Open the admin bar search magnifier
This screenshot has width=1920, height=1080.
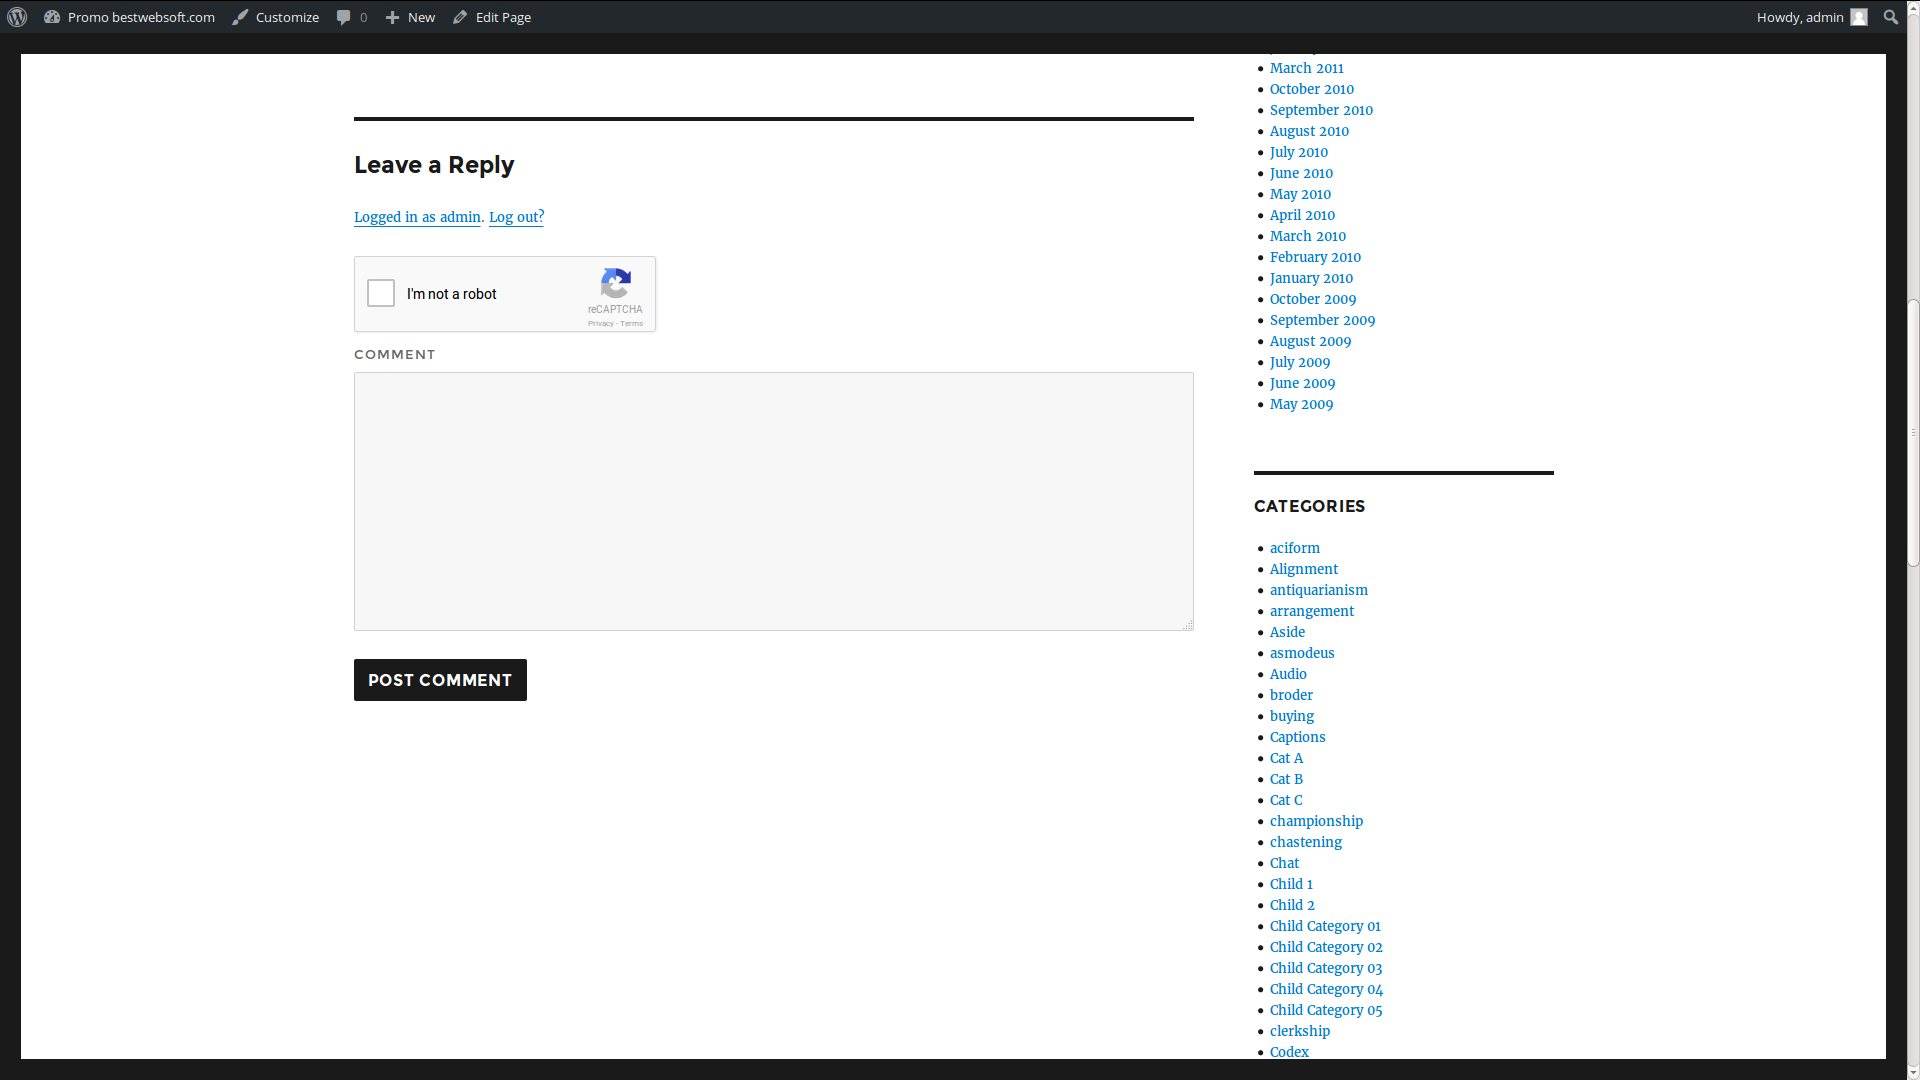[x=1890, y=17]
